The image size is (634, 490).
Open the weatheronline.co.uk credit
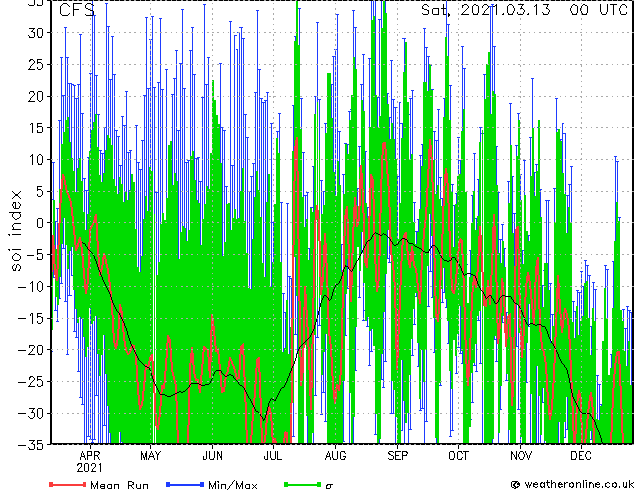coord(572,484)
